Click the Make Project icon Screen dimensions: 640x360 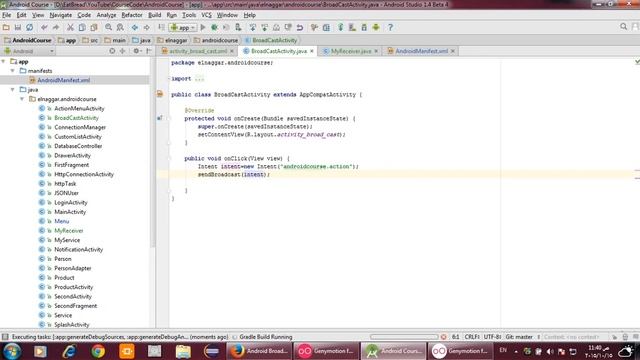(x=161, y=27)
